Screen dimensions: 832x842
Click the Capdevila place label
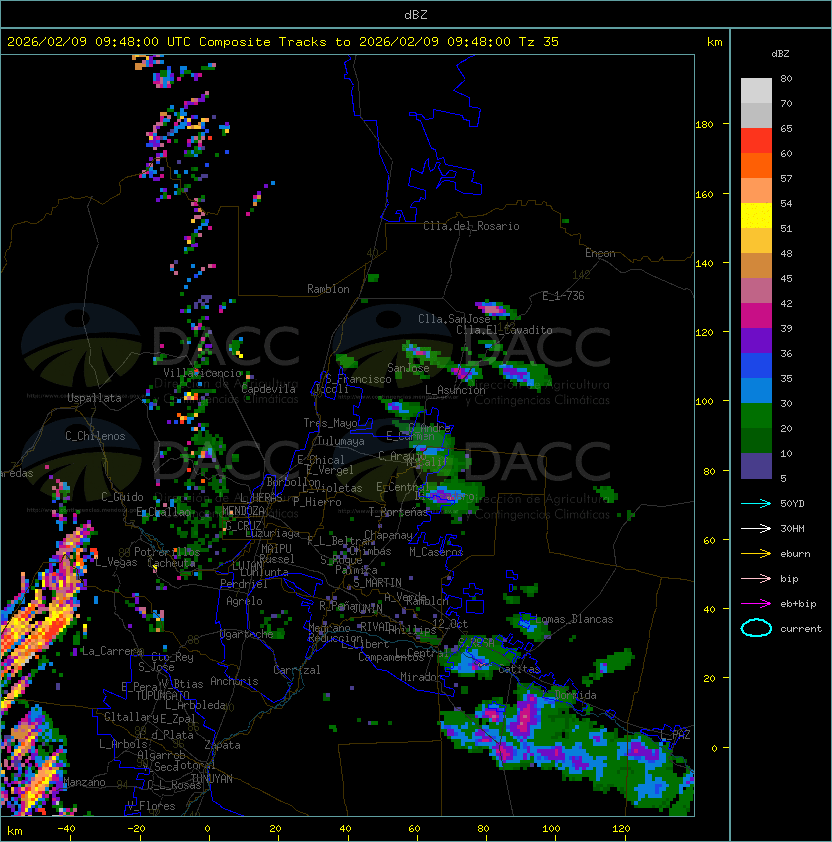pyautogui.click(x=269, y=389)
